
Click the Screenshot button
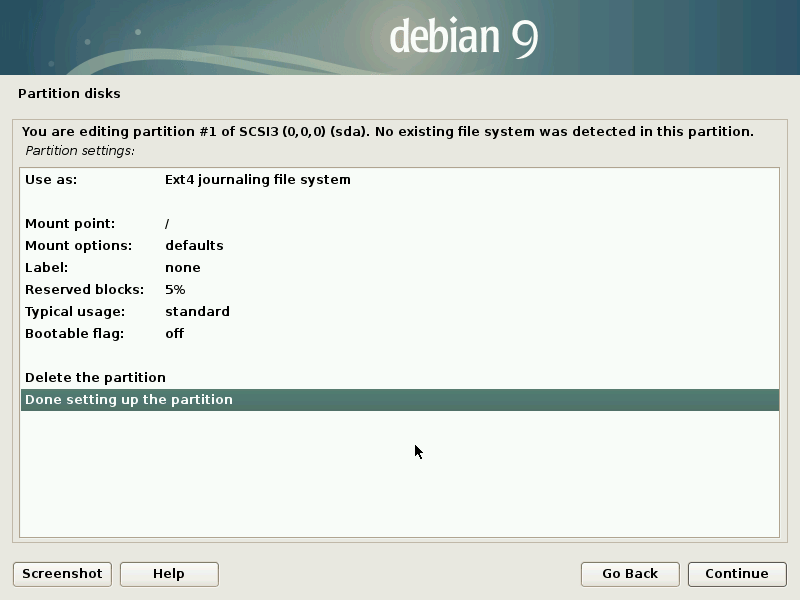coord(62,574)
